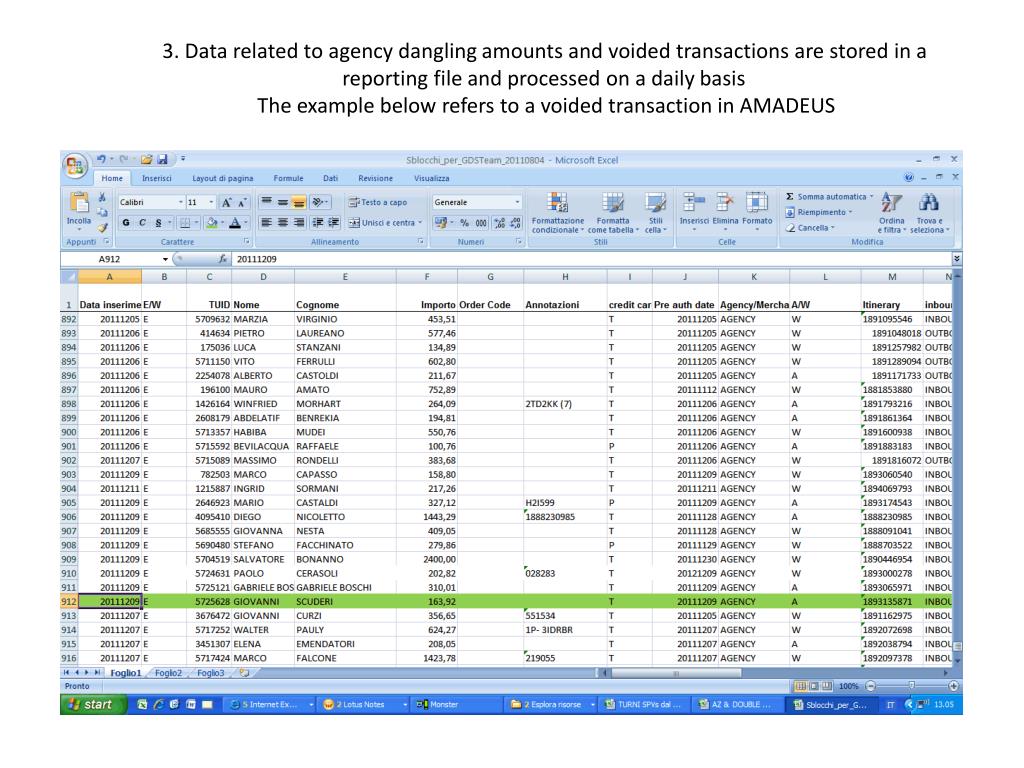Toggle bottom vertical alignment

click(x=298, y=202)
